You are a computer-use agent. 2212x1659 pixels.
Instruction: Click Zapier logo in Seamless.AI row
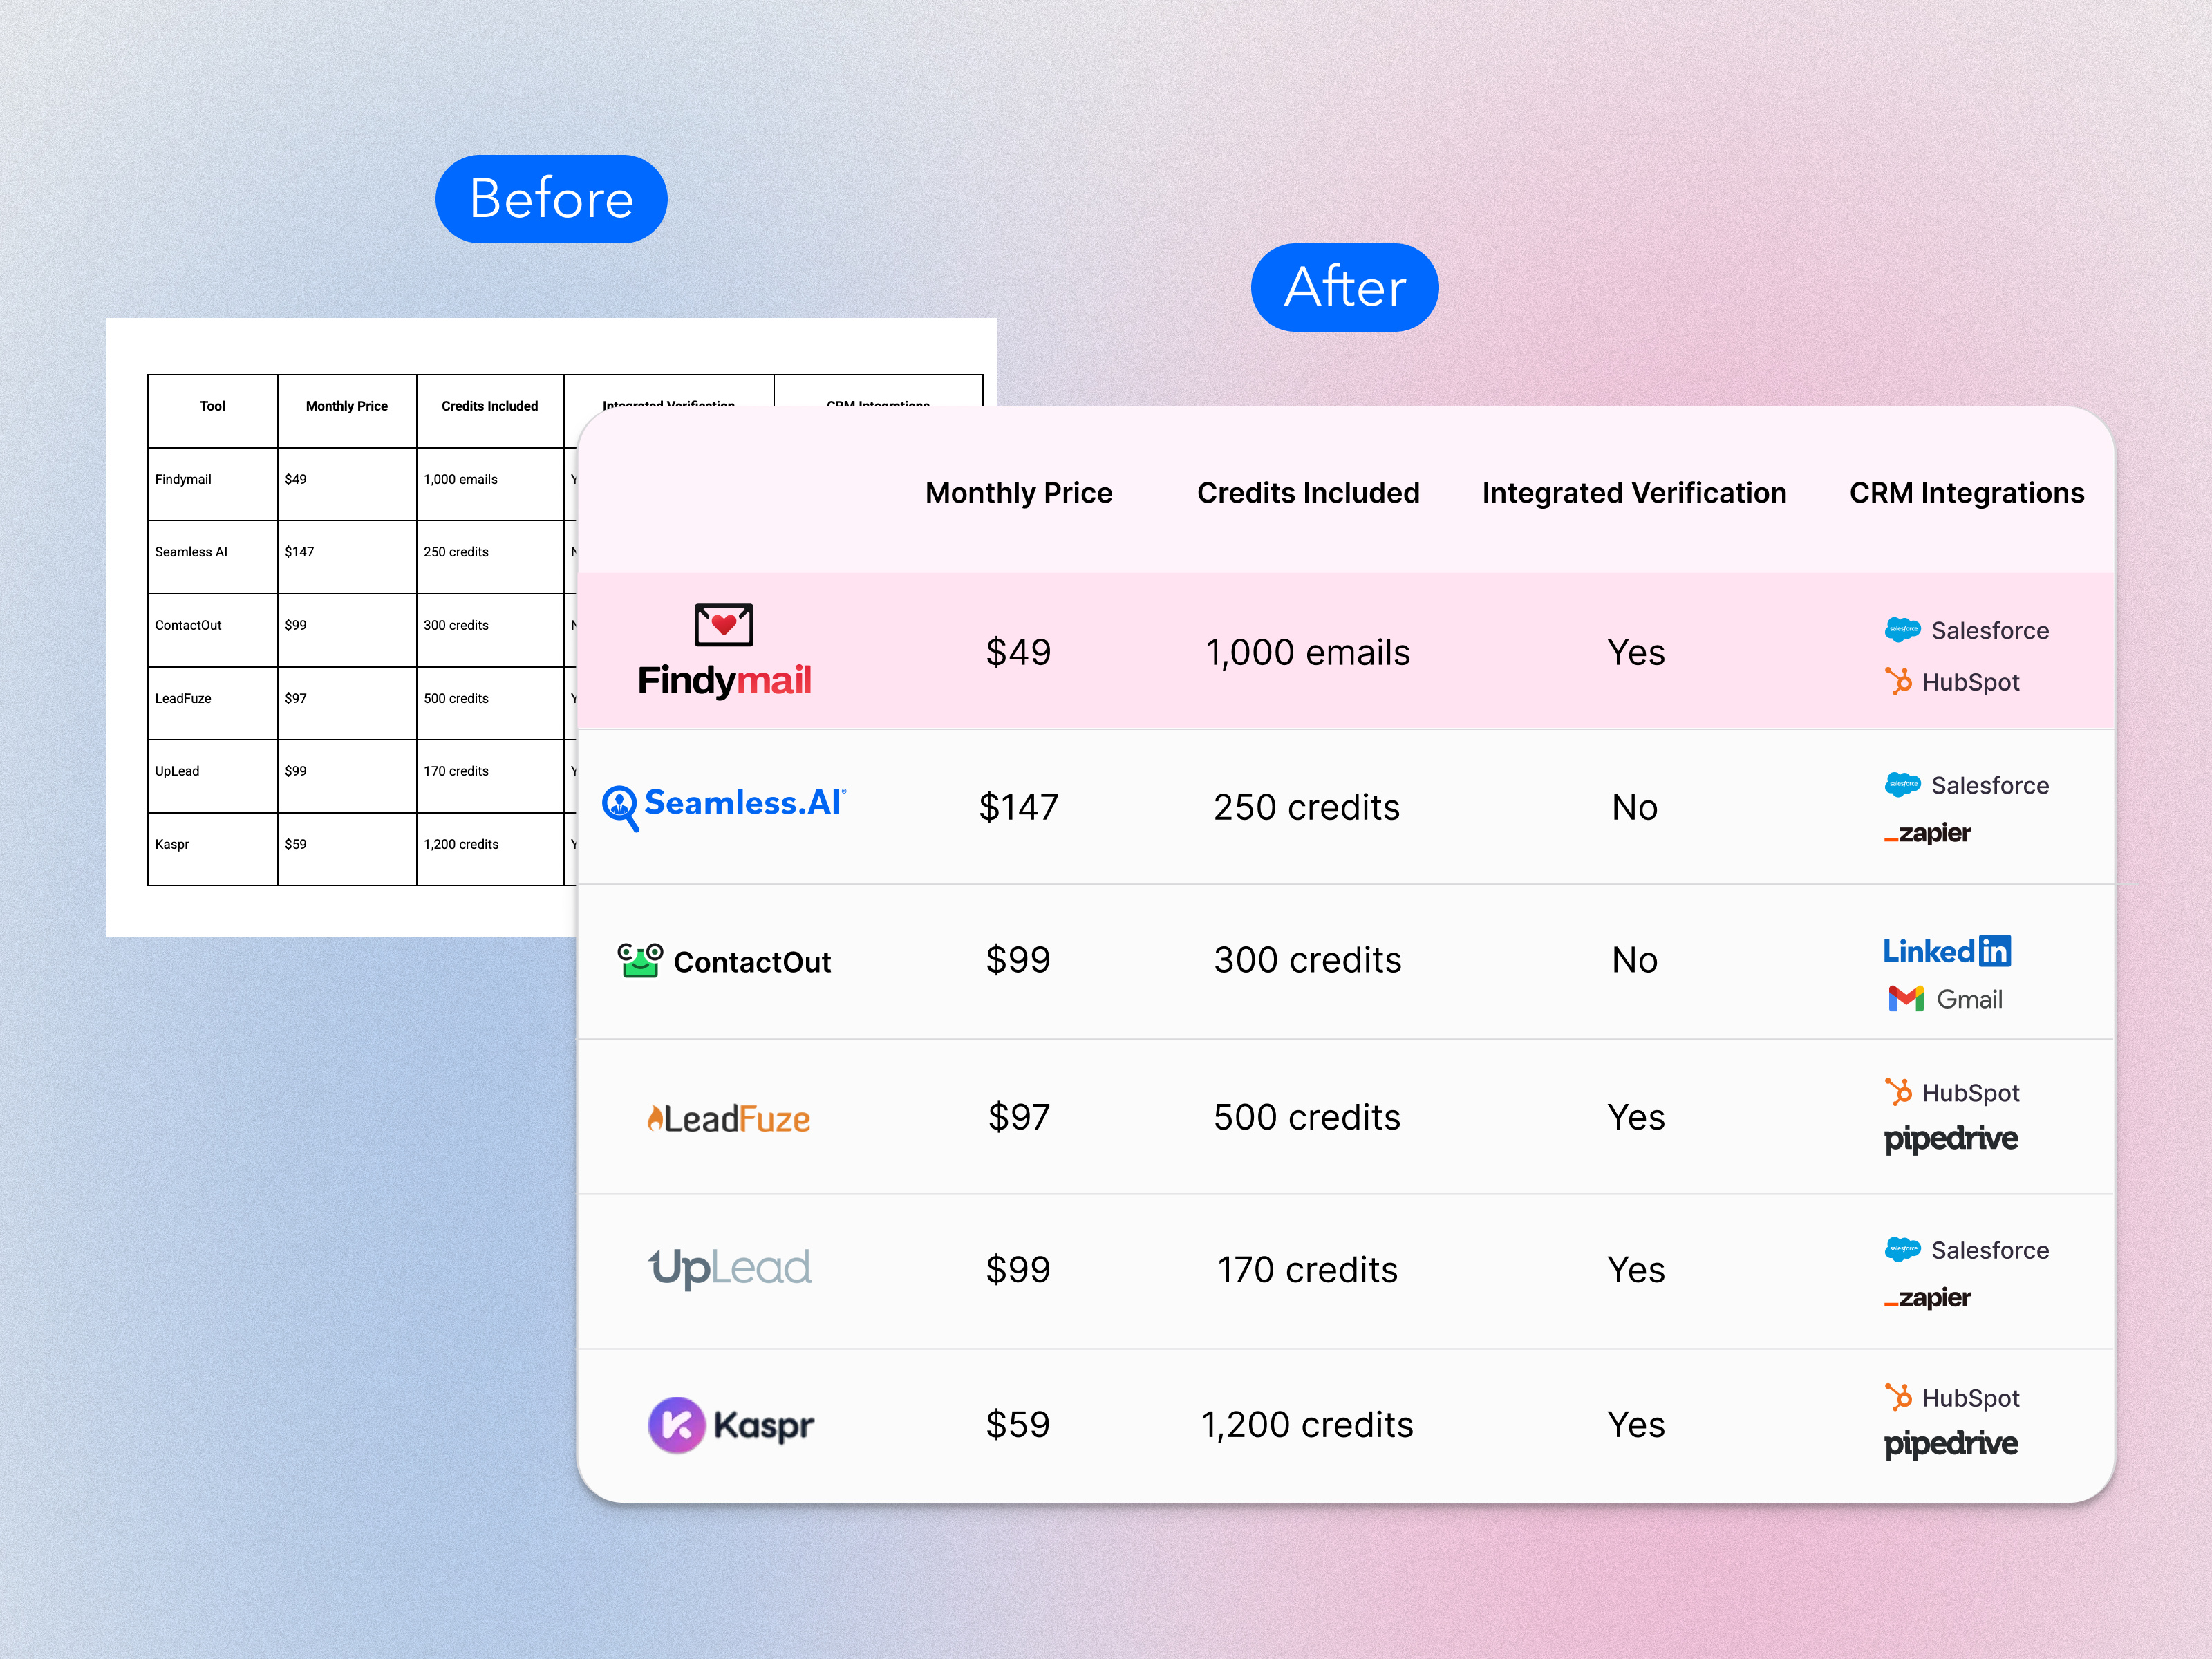pyautogui.click(x=1927, y=833)
